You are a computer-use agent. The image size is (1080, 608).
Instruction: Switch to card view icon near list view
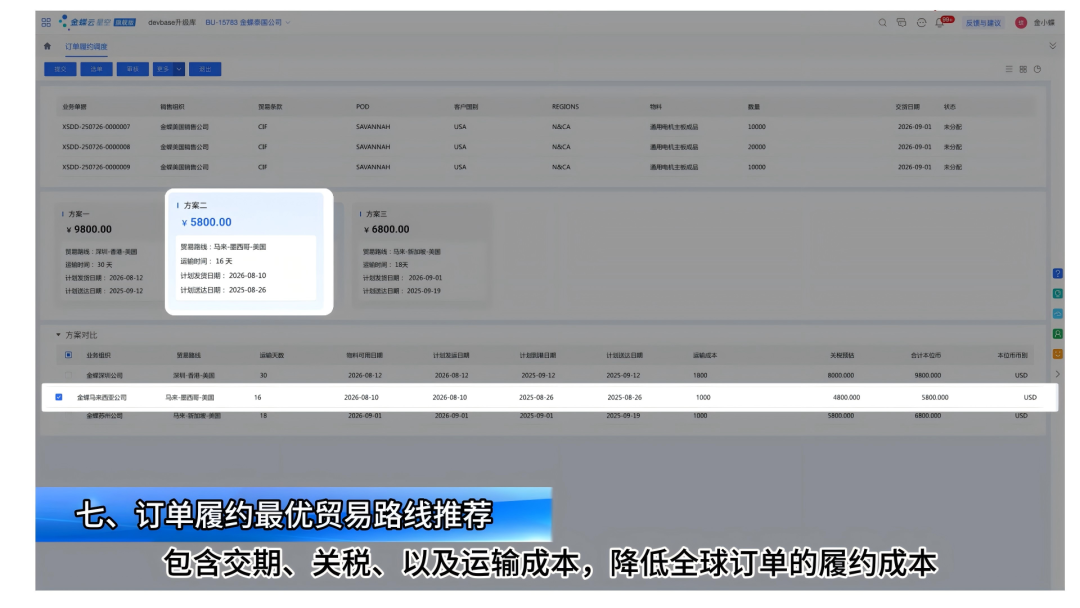[1023, 69]
